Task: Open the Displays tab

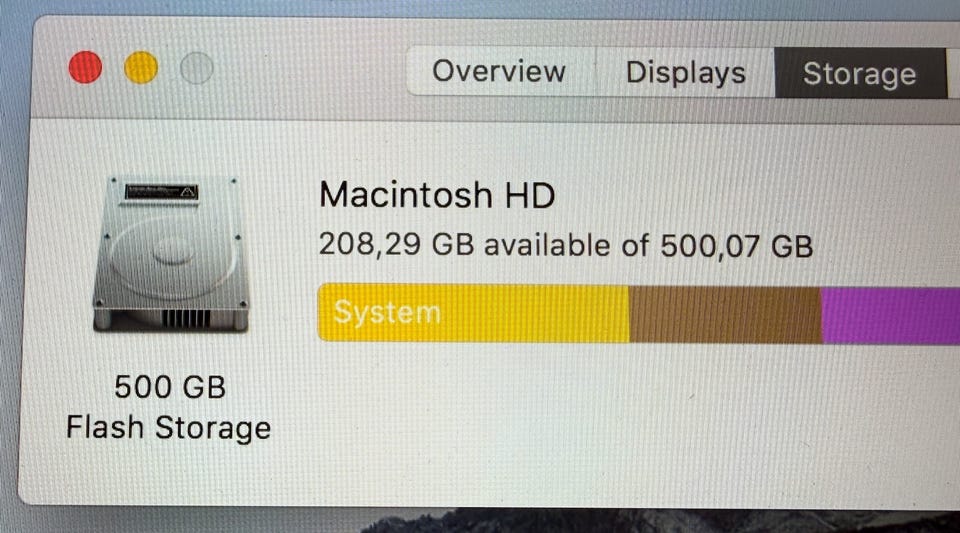Action: click(685, 72)
